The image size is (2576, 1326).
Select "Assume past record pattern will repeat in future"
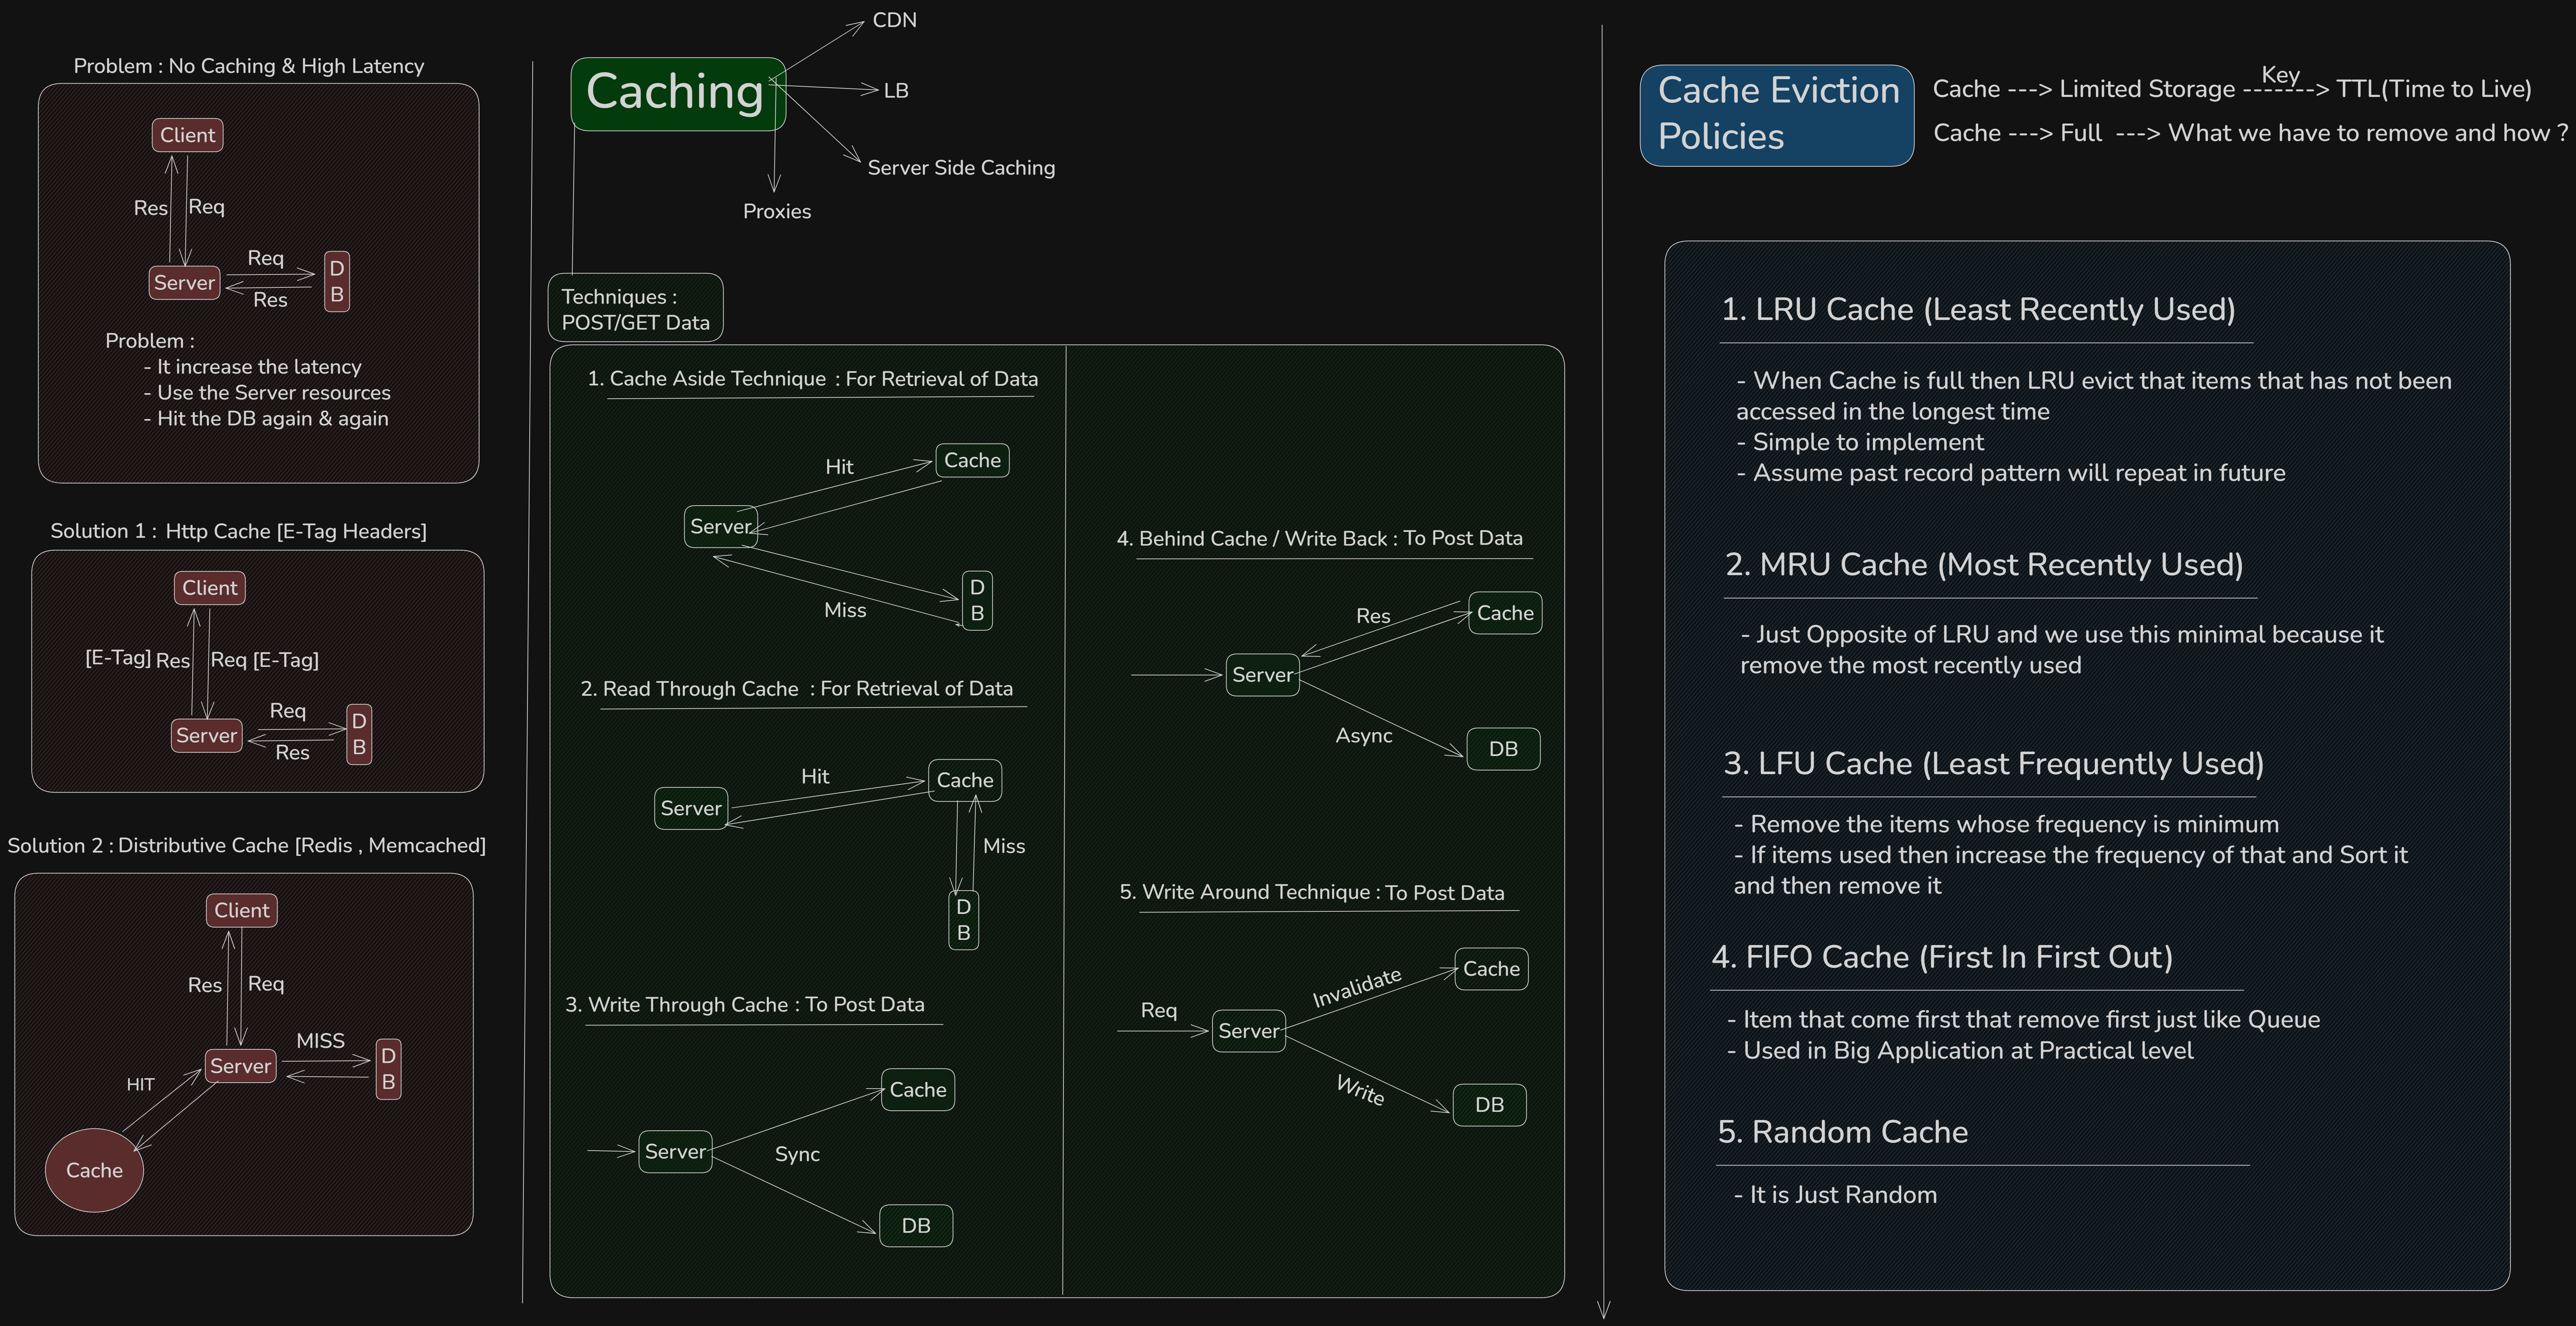pos(2011,473)
